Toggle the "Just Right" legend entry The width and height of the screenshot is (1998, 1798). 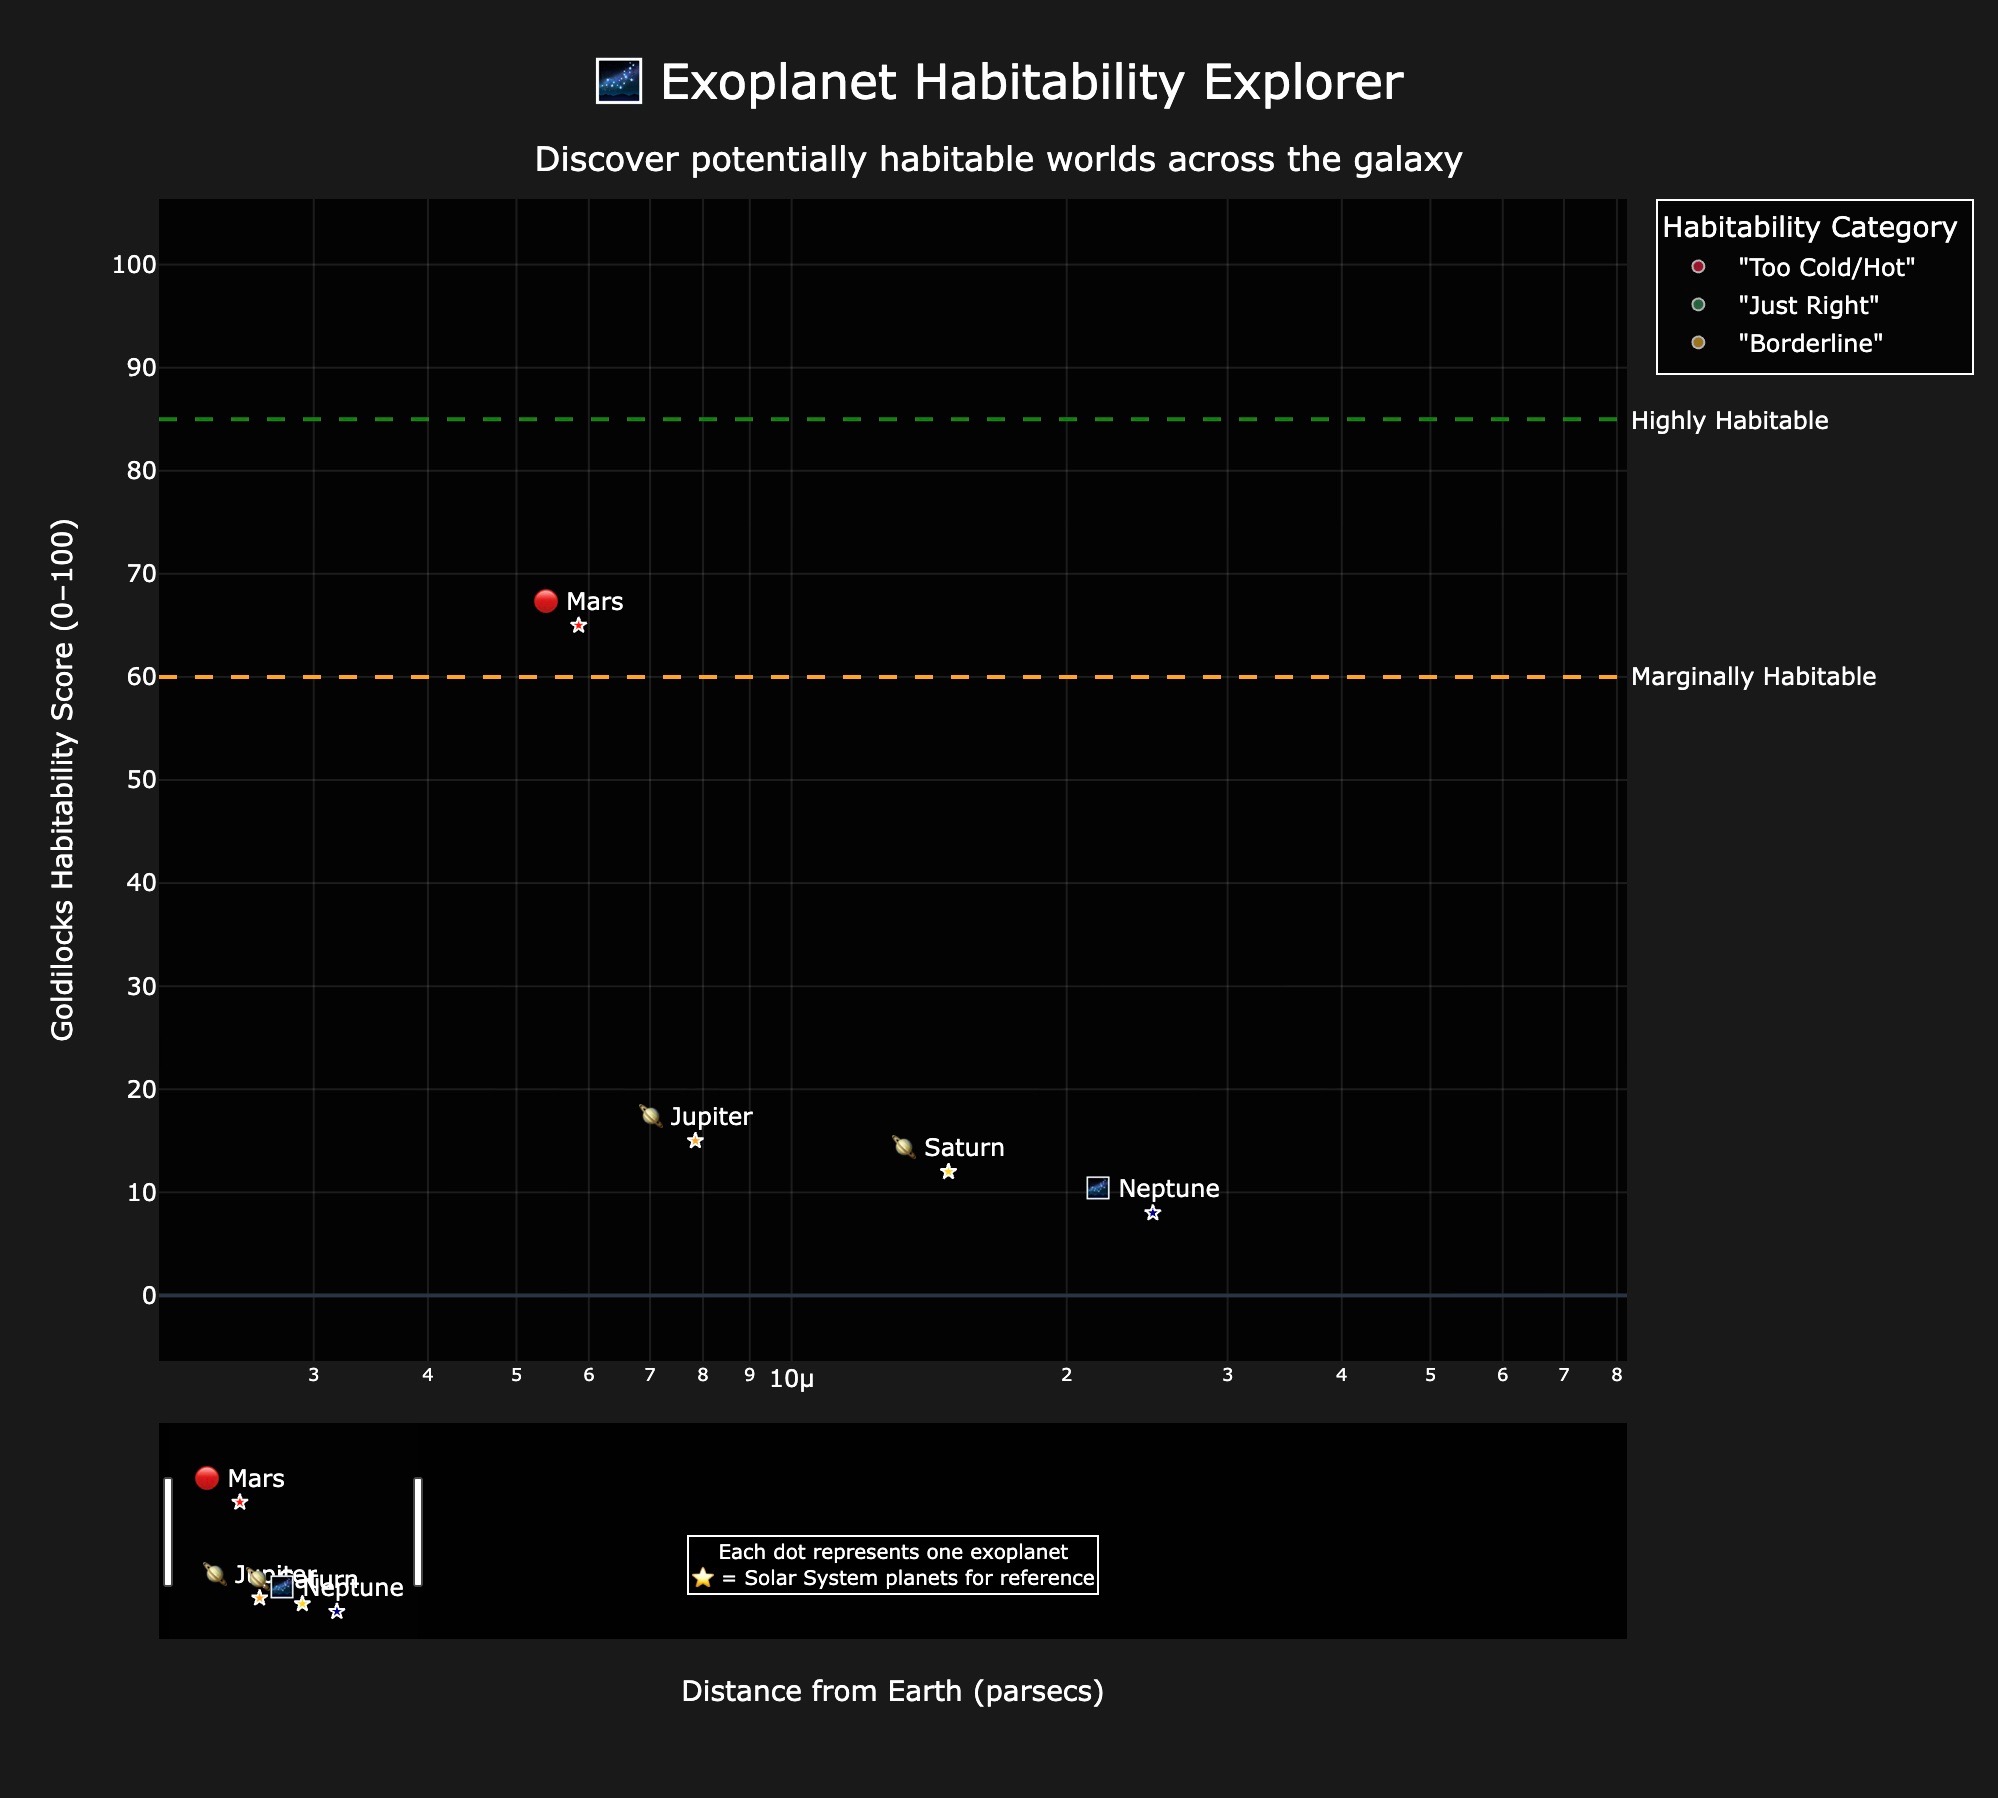click(x=1808, y=305)
